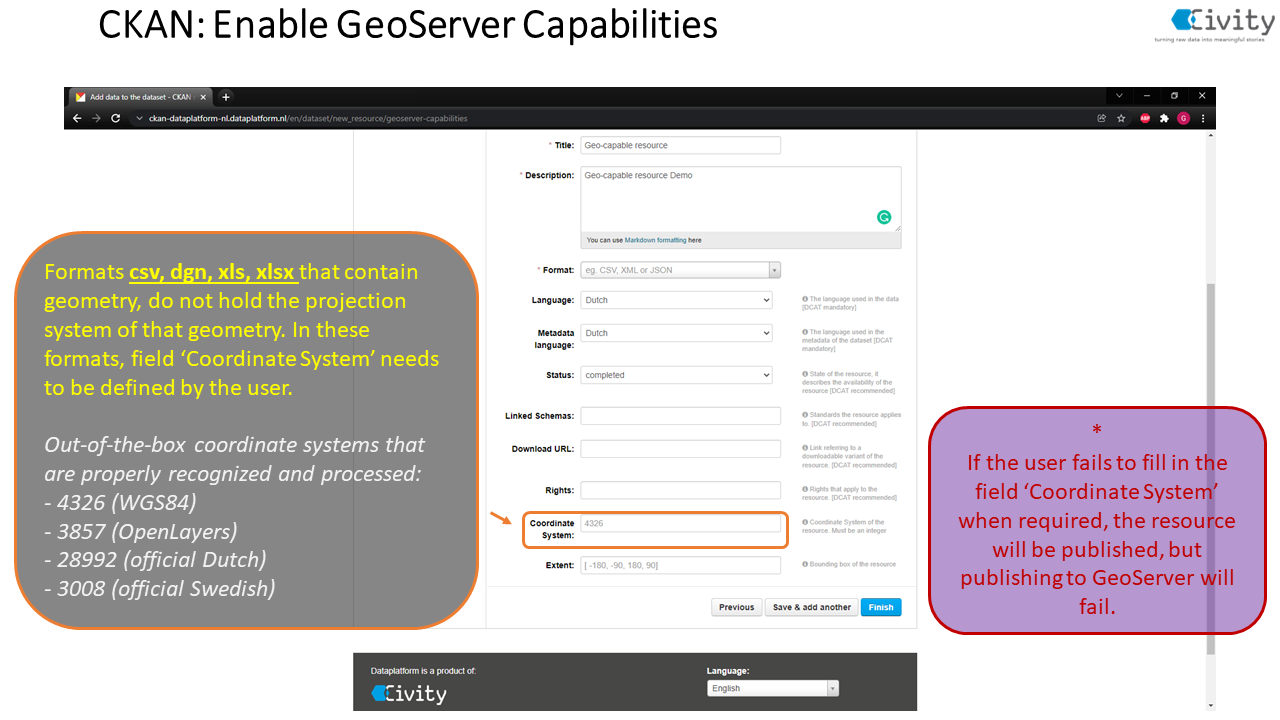Viewport: 1280px width, 720px height.
Task: Expand the Status dropdown showing 'completed'
Action: (x=677, y=375)
